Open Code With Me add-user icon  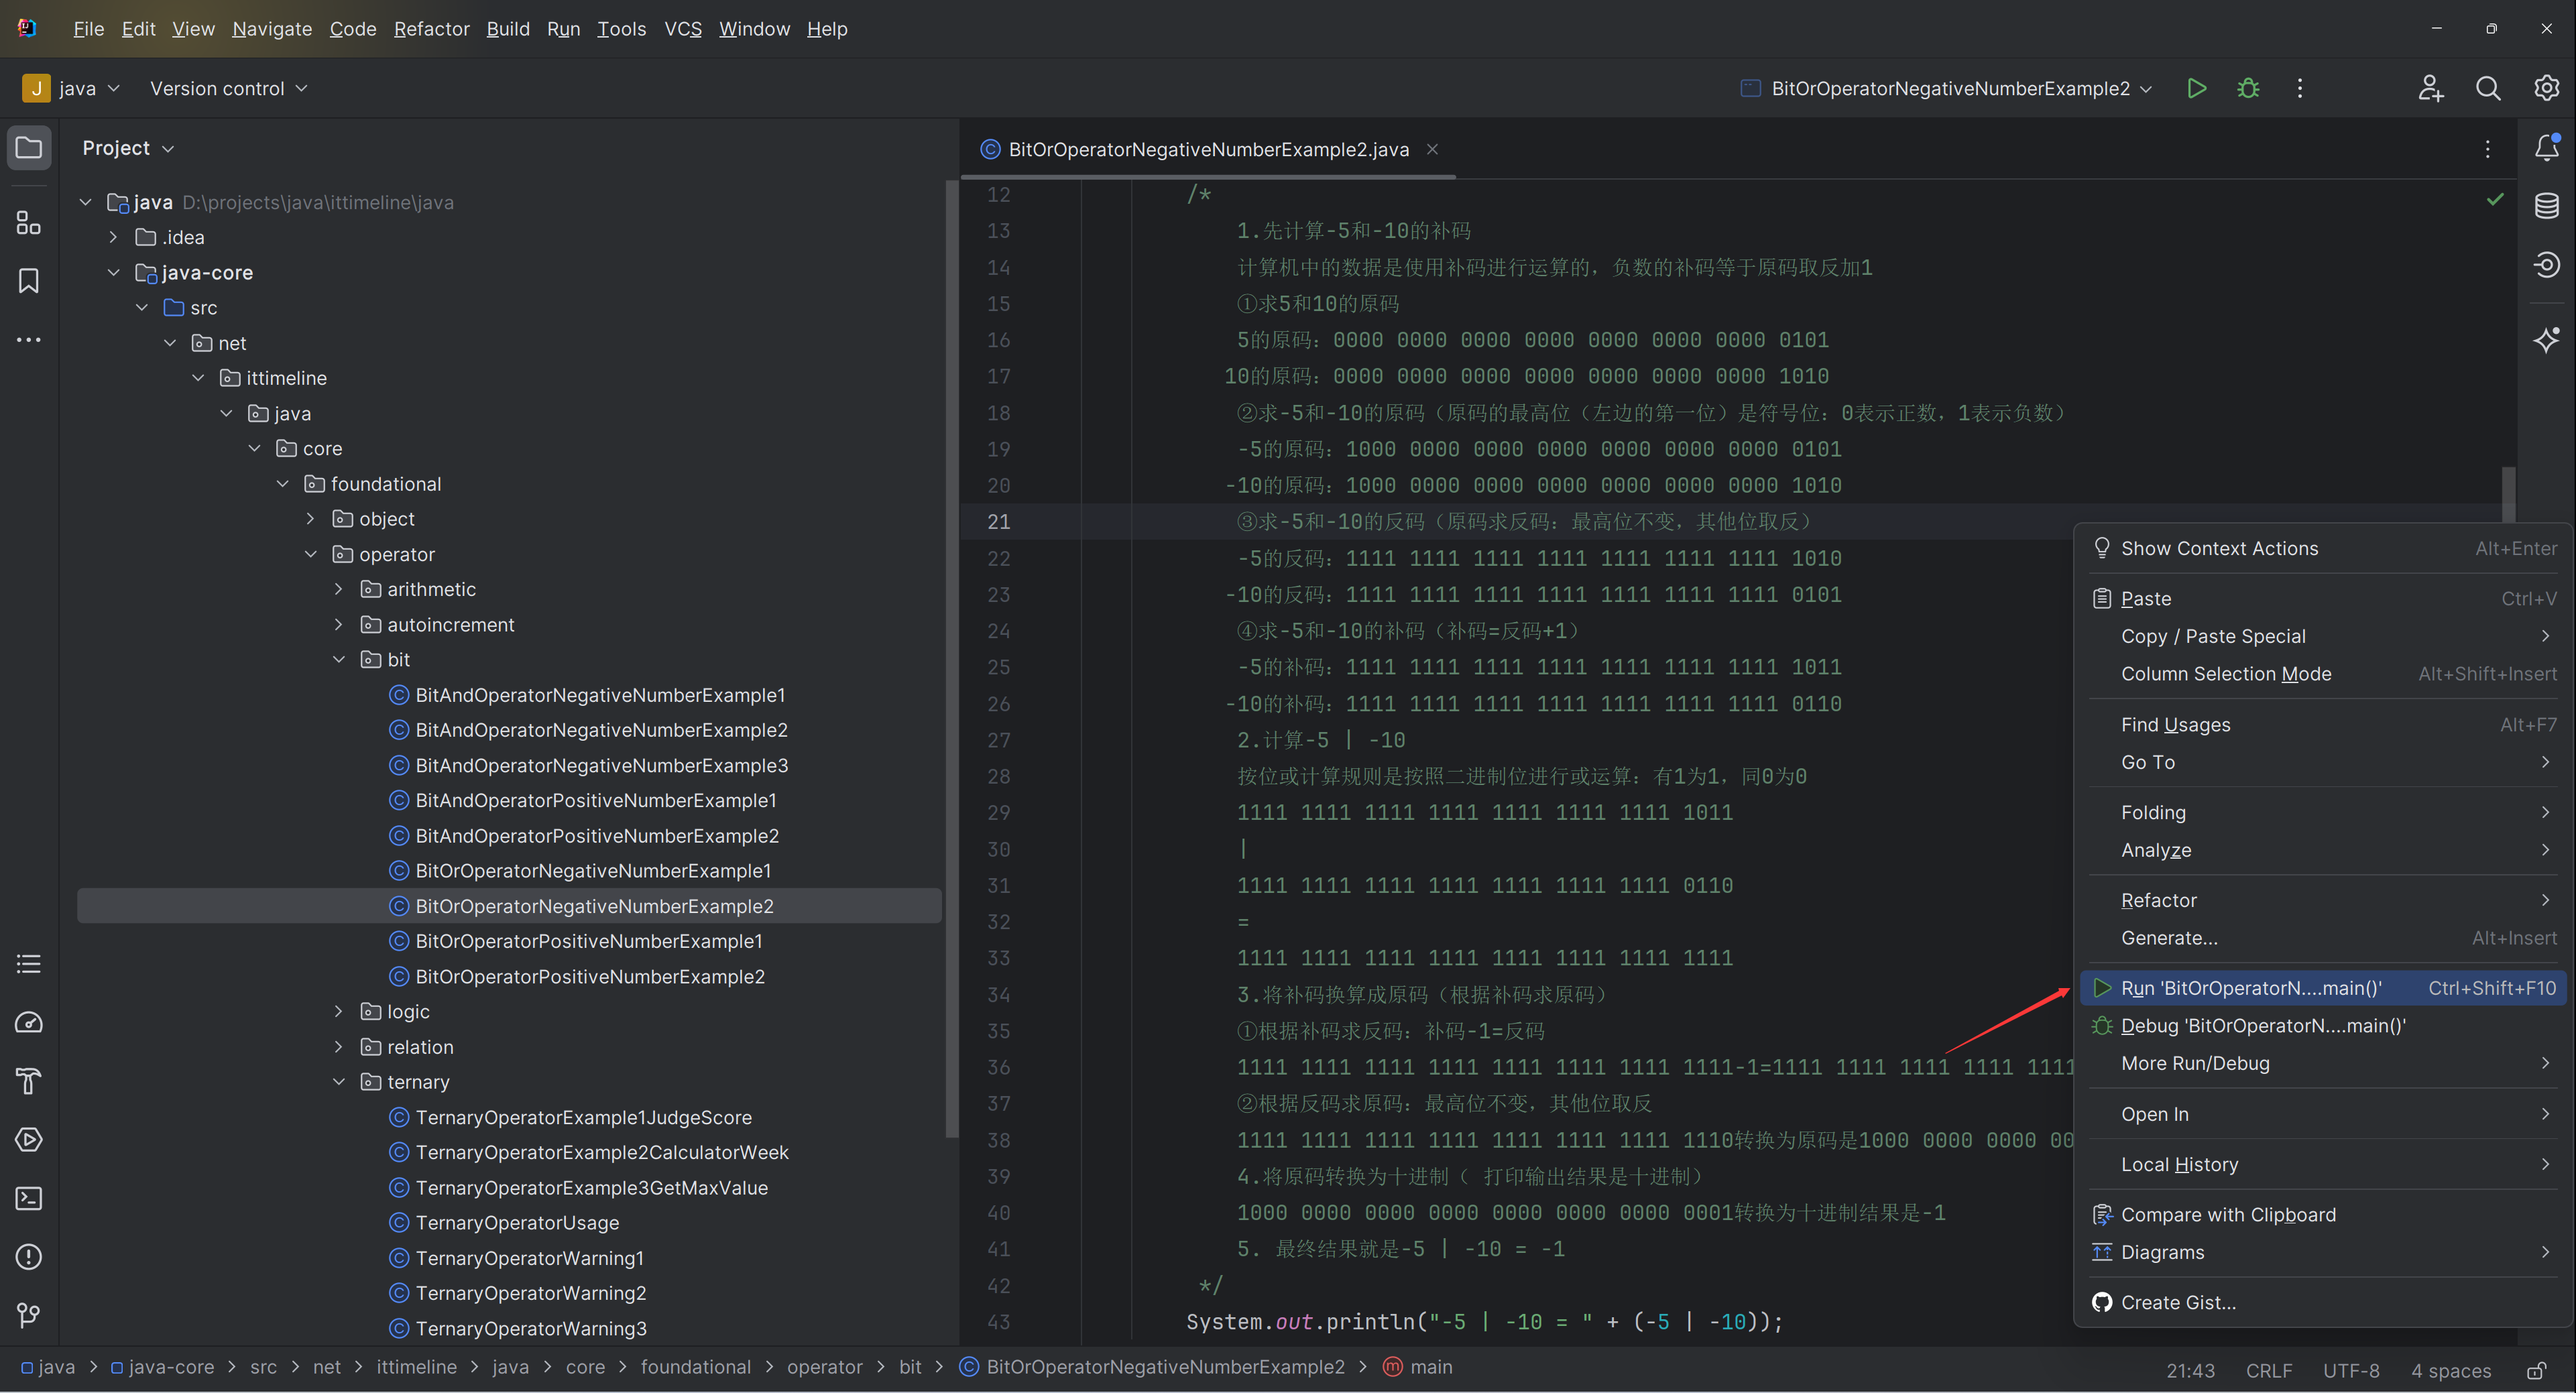[2431, 88]
